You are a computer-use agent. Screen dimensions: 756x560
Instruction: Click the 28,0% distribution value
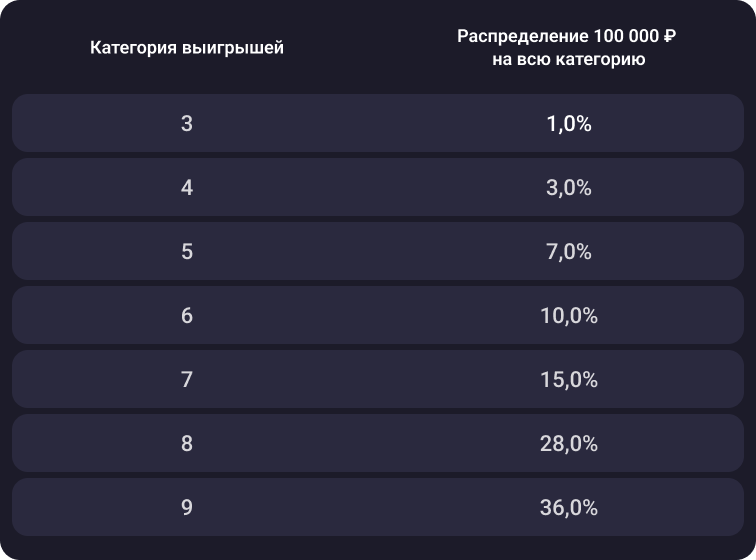(x=569, y=444)
